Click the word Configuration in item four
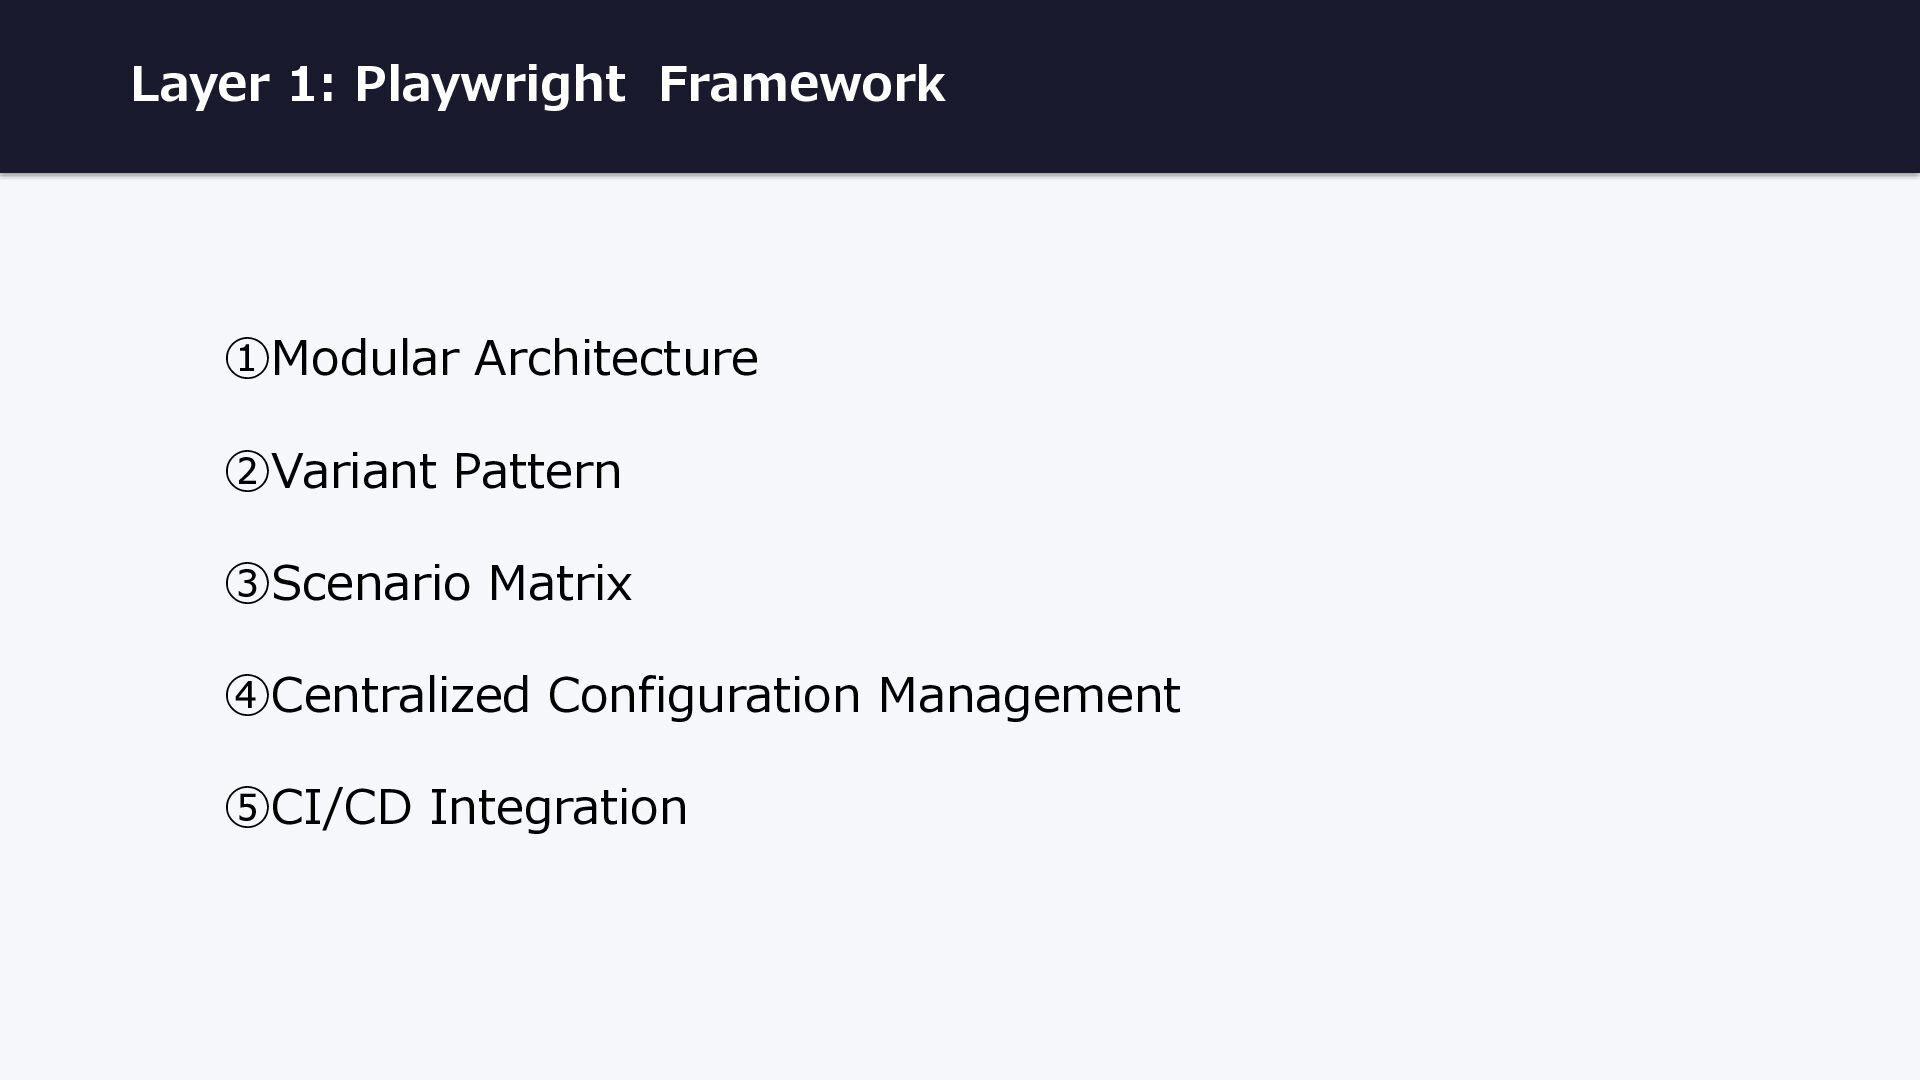The image size is (1920, 1080). [x=704, y=697]
